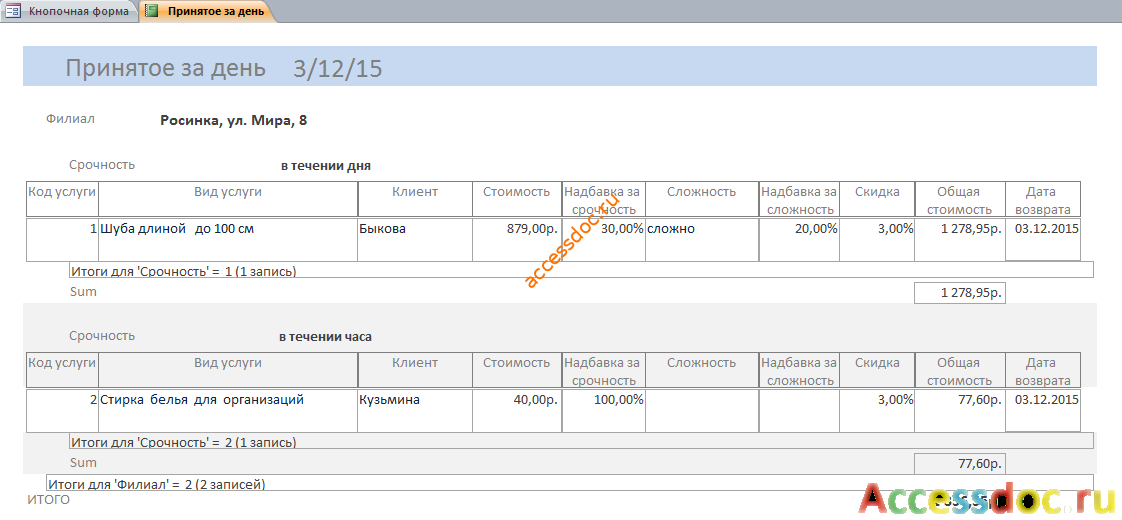Click the Sum field 77,60р. of the second group

coord(960,463)
